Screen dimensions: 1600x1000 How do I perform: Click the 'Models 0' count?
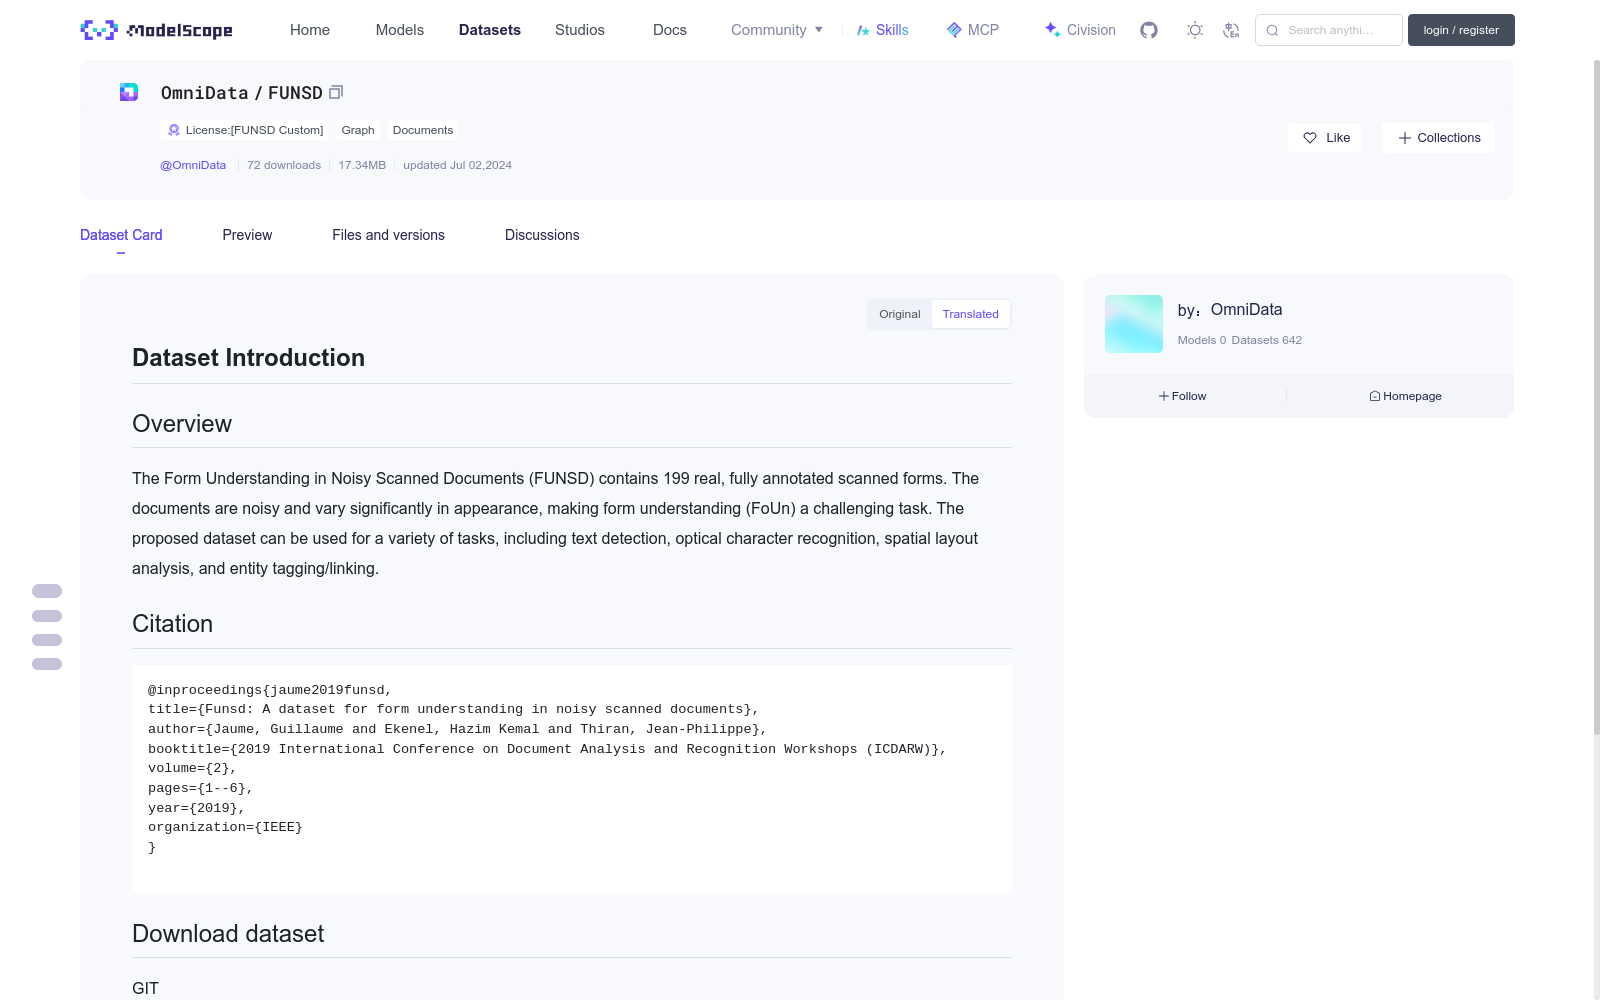[1202, 340]
